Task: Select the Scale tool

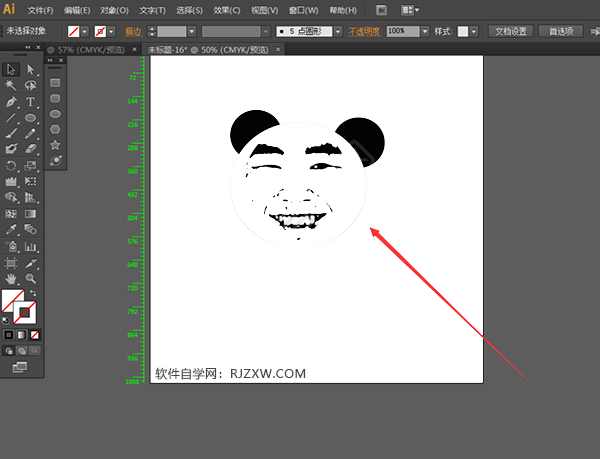Action: (30, 166)
